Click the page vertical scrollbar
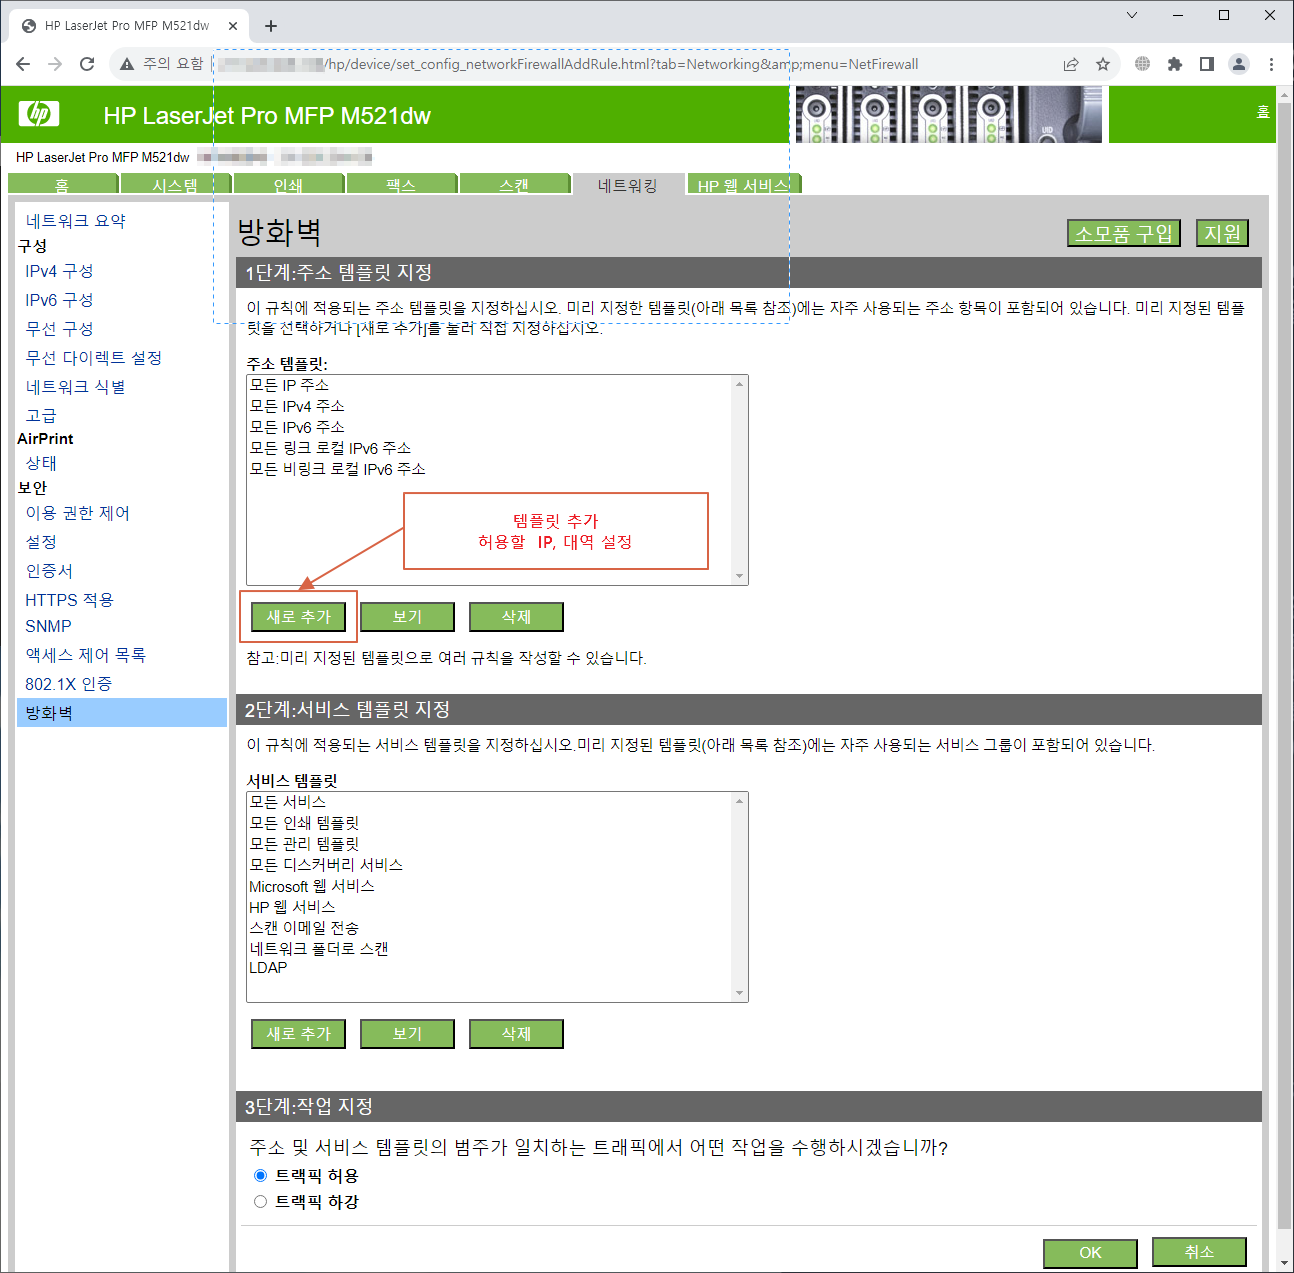Viewport: 1294px width, 1273px height. (1285, 665)
